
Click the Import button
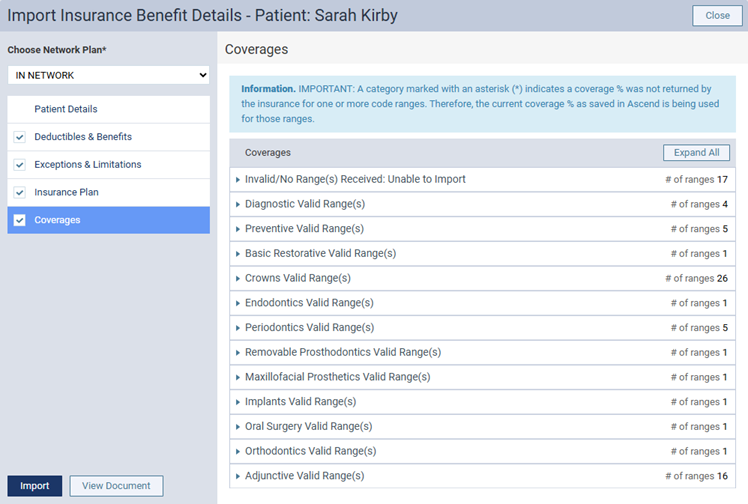click(x=34, y=486)
